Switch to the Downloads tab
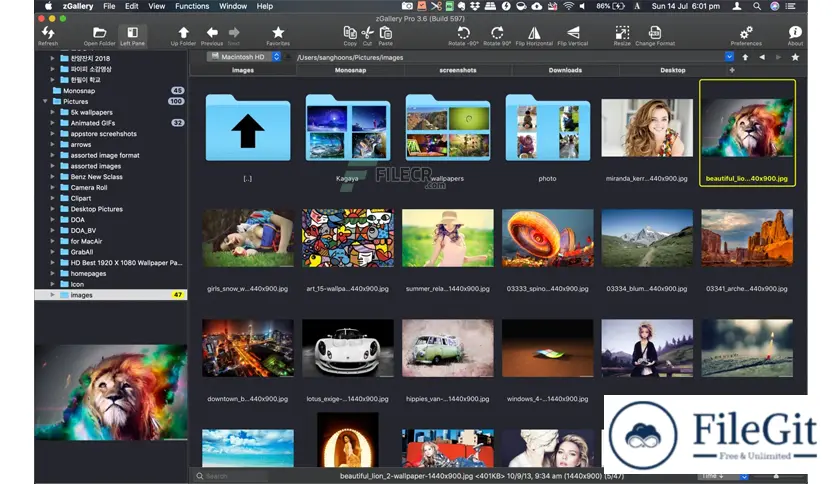Screen dimensions: 836x484 565,70
